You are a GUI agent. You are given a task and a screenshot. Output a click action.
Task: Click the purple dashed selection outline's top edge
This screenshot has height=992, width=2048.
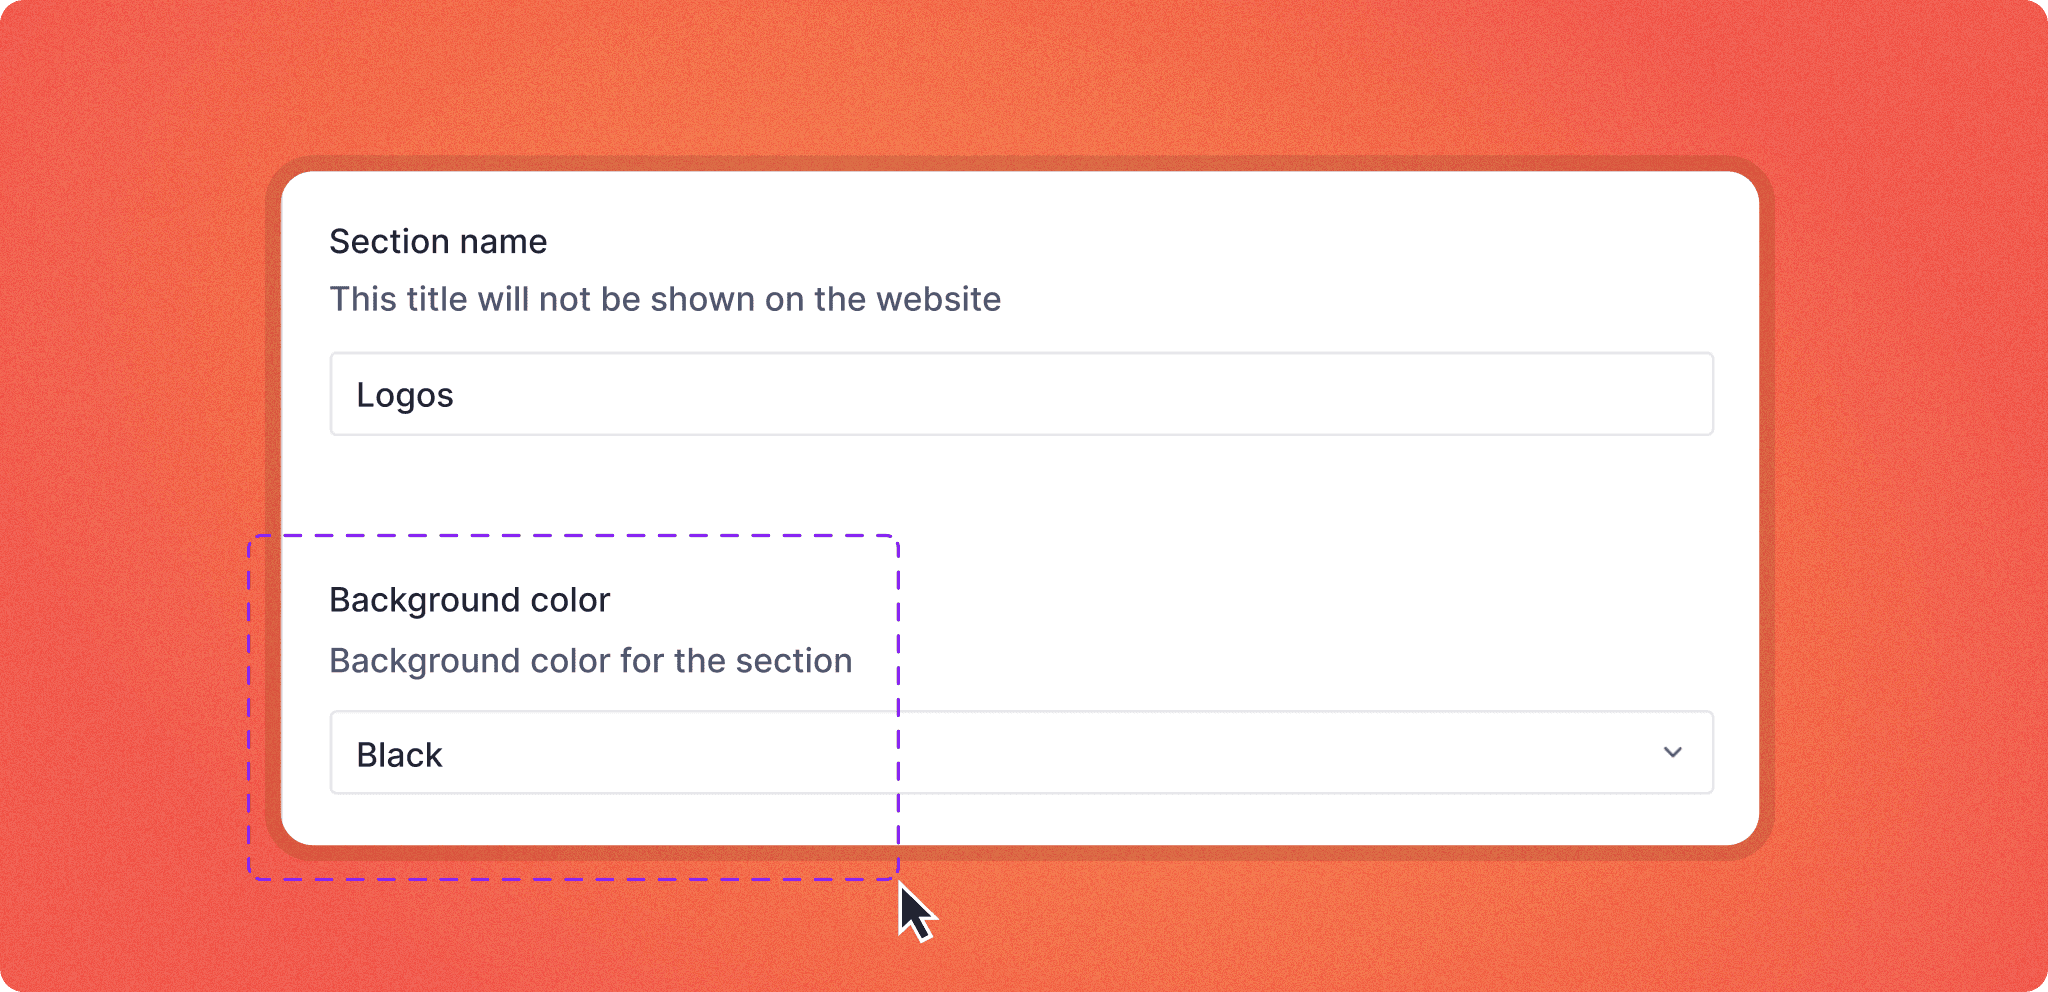coord(572,536)
